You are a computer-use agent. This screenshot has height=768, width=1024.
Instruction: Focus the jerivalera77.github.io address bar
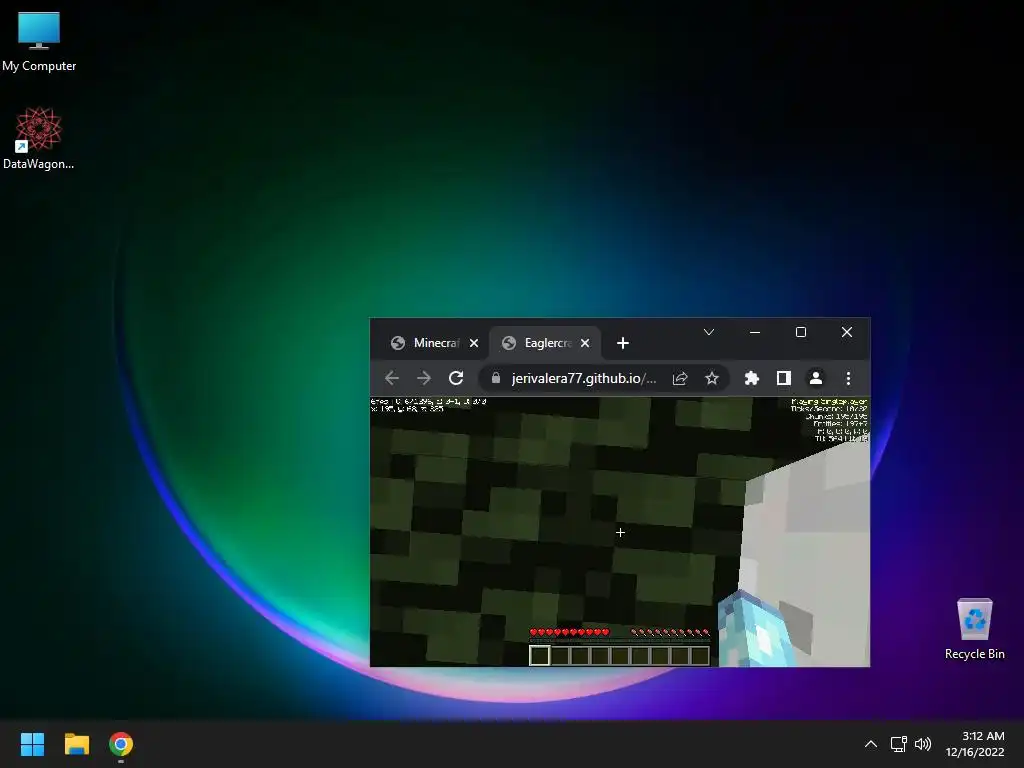coord(584,378)
